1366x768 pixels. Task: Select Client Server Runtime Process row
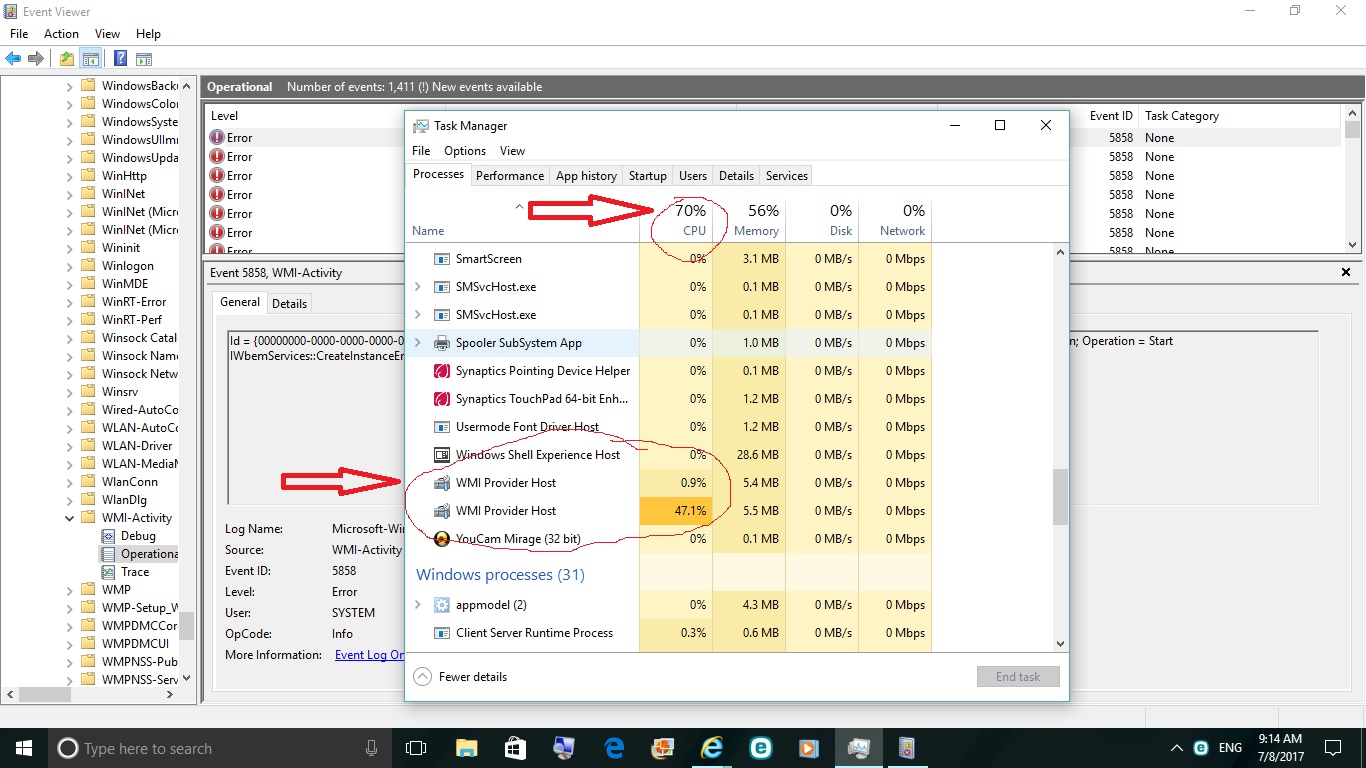670,633
